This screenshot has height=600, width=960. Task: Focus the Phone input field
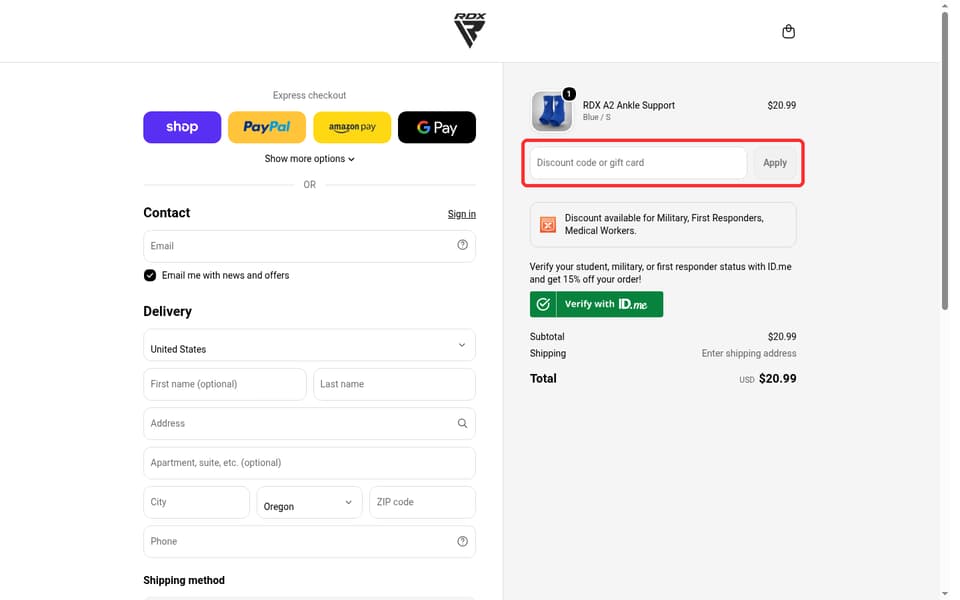pyautogui.click(x=309, y=542)
